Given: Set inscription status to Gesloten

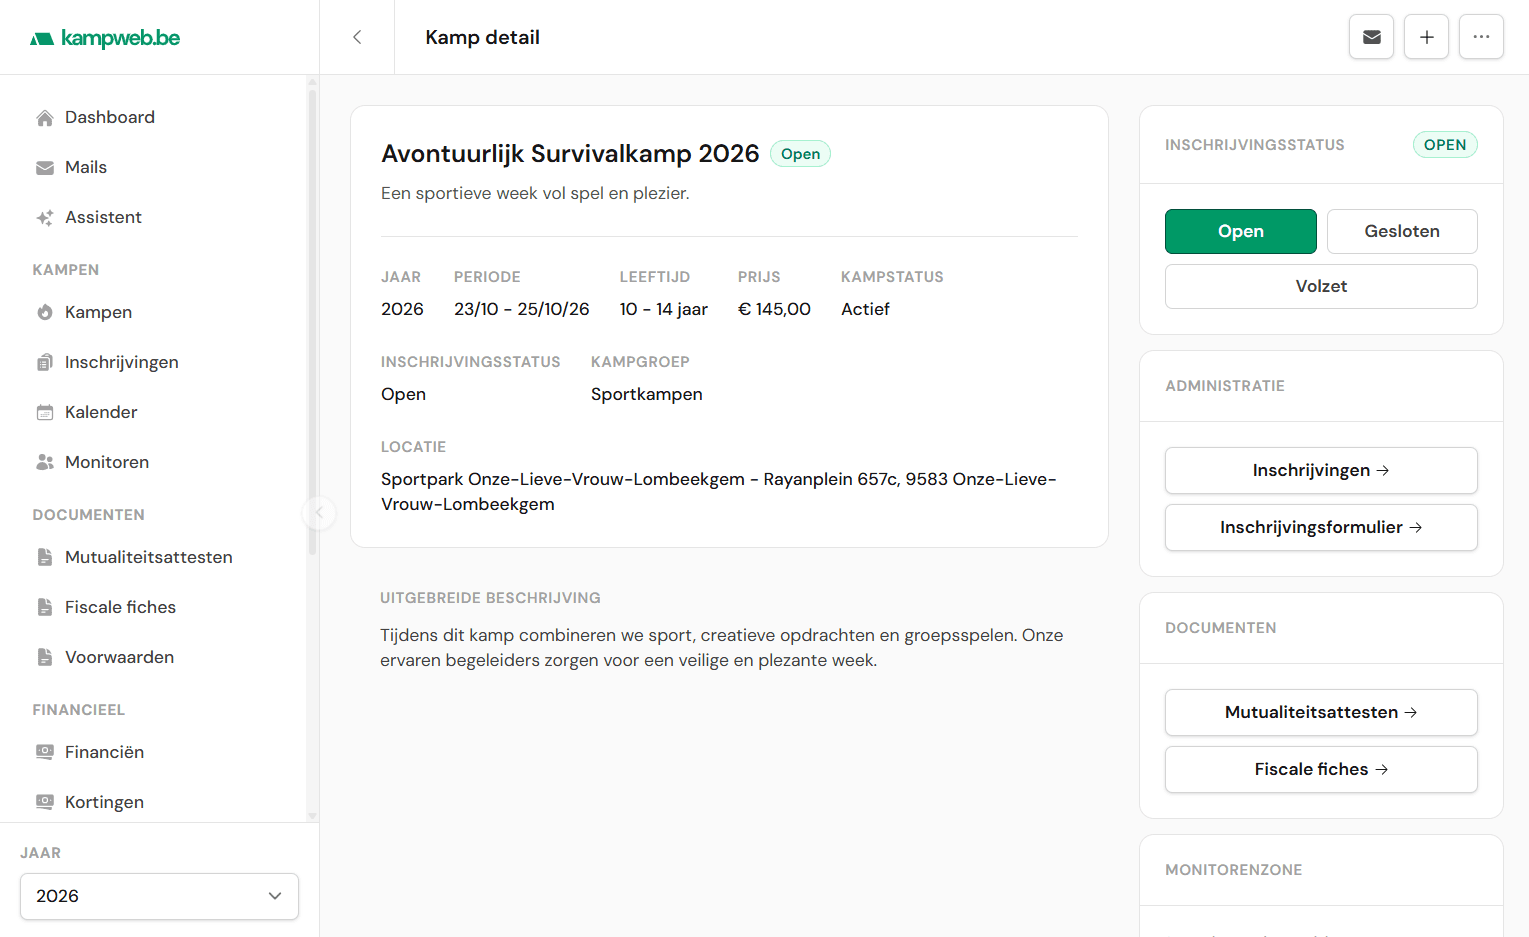Looking at the screenshot, I should [x=1402, y=231].
